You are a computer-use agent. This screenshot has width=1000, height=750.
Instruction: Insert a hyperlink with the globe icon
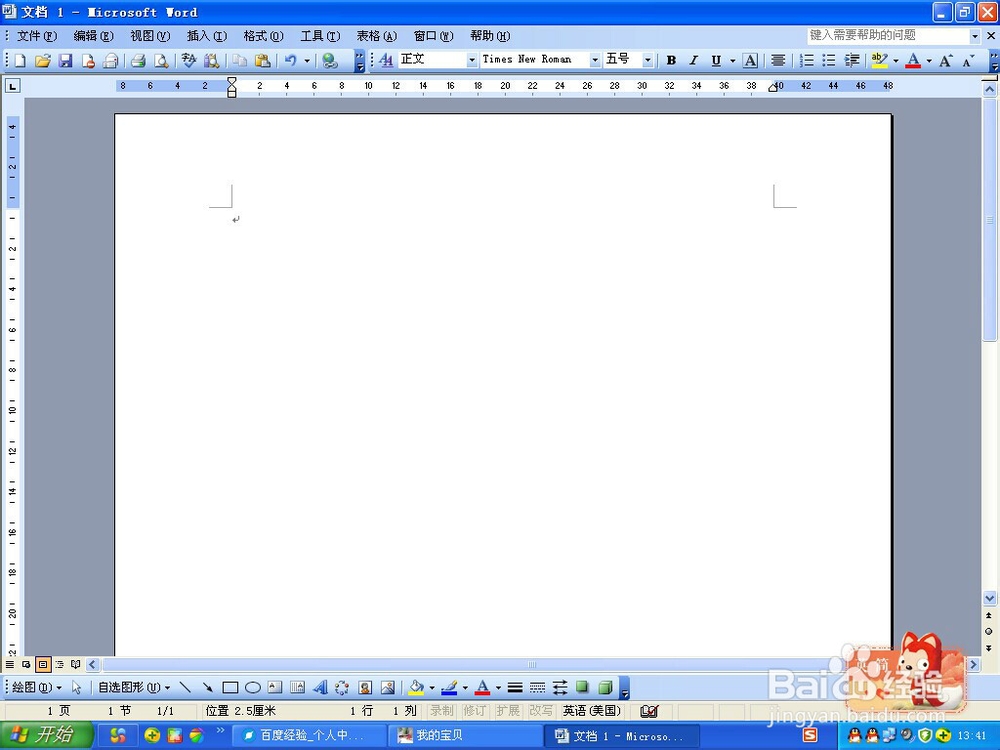(329, 61)
